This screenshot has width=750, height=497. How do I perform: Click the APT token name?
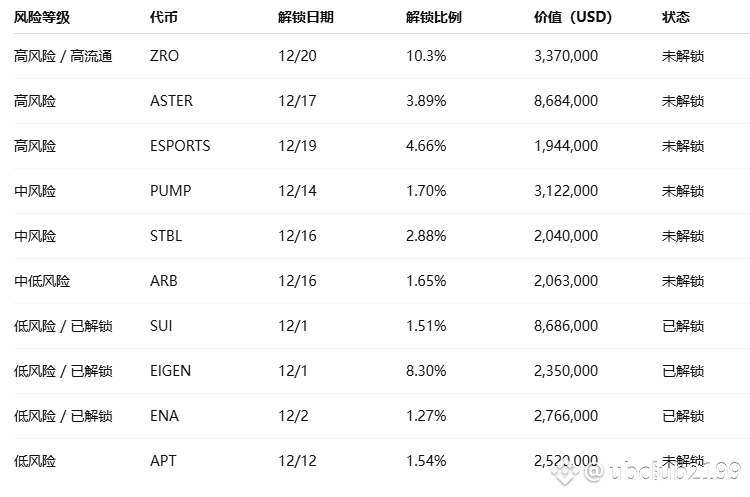point(163,461)
